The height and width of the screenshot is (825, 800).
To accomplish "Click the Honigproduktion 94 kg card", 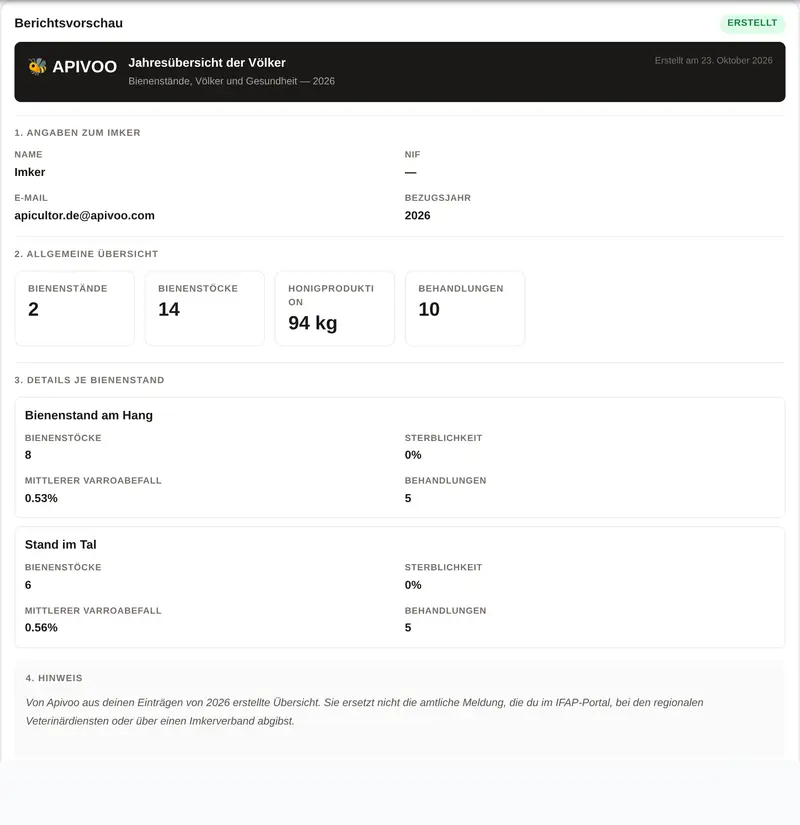I will pos(335,308).
